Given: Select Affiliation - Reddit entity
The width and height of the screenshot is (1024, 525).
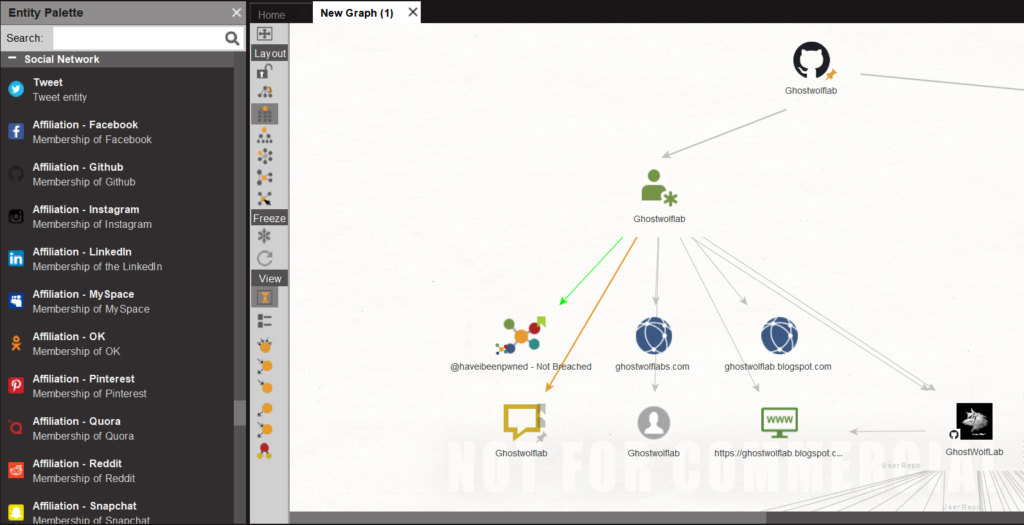Looking at the screenshot, I should tap(118, 471).
